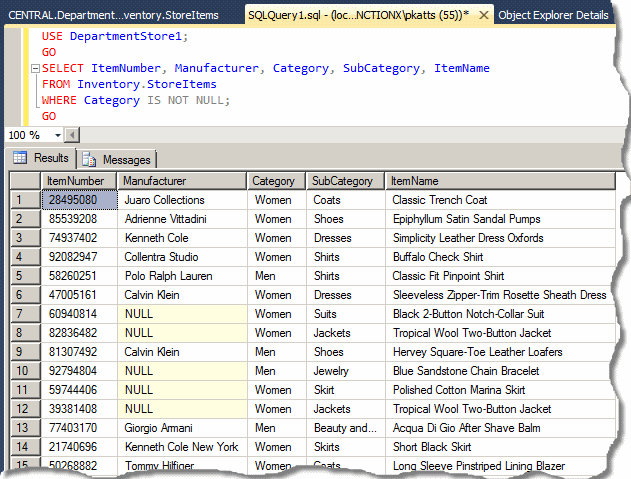Click Simplicity Leather Dress Oxfords cell
The width and height of the screenshot is (631, 479).
coord(500,237)
